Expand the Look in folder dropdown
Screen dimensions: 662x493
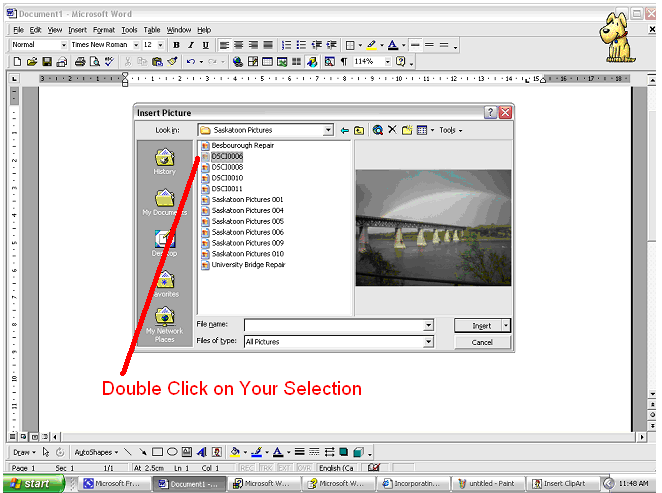(x=328, y=130)
